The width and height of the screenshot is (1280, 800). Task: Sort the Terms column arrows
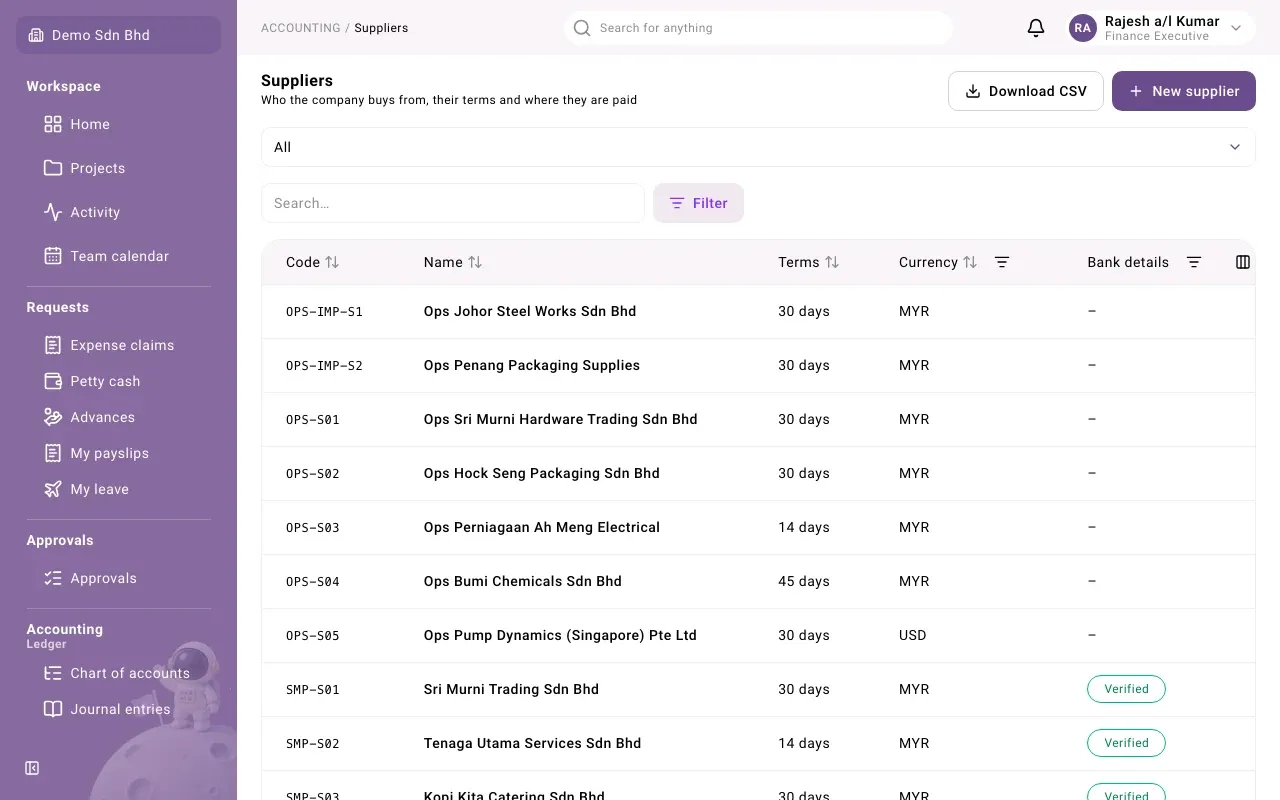coord(832,262)
